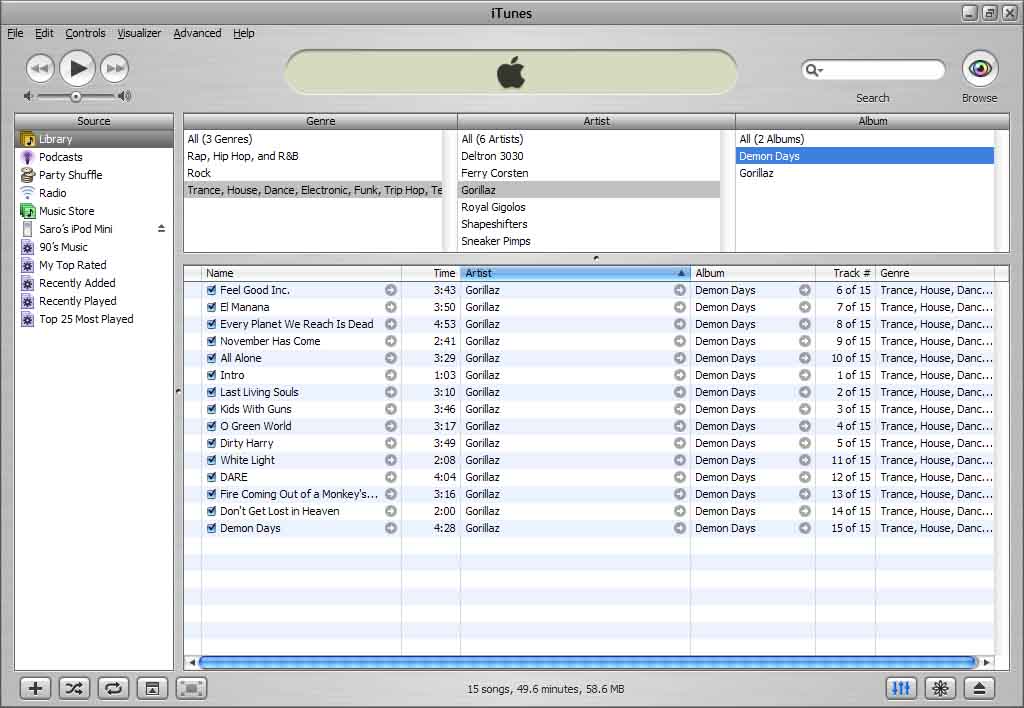
Task: Open Top 25 Most Played playlist
Action: 86,319
